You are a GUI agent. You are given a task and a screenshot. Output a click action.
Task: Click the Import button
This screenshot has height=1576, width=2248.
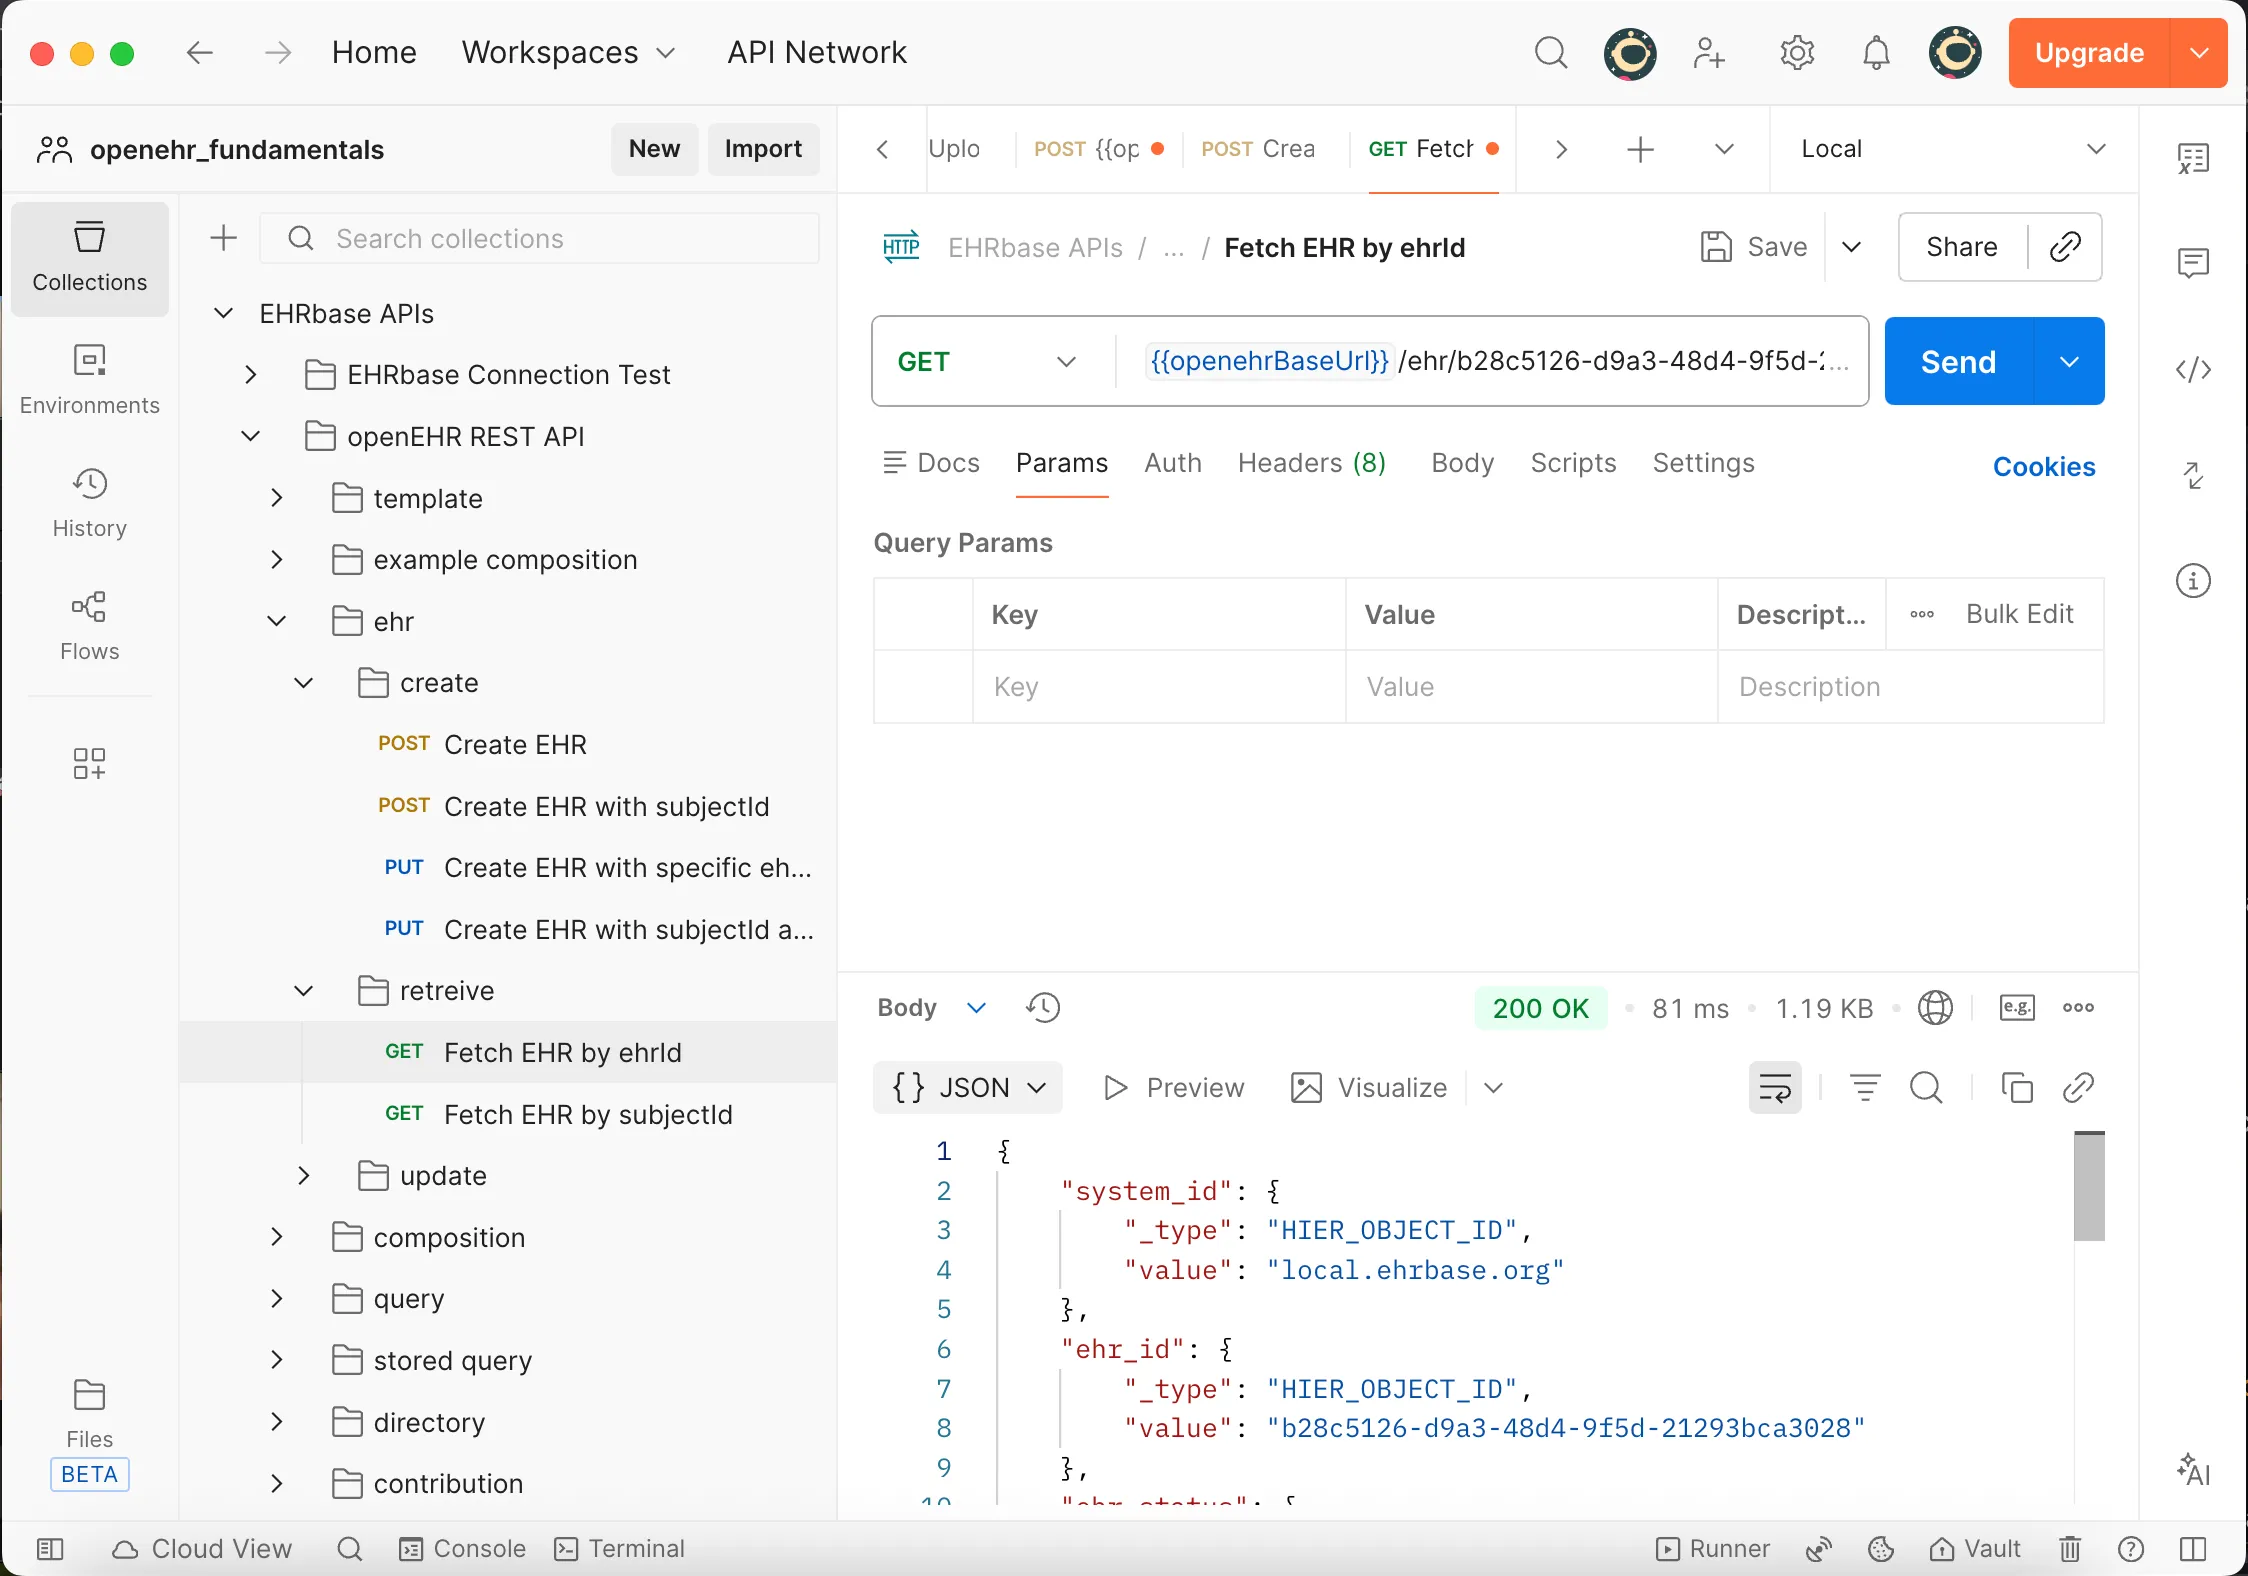(x=762, y=149)
